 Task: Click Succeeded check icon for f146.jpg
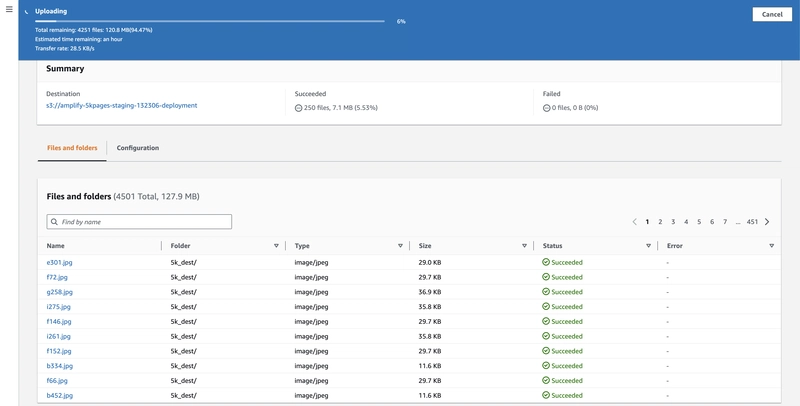pyautogui.click(x=546, y=321)
